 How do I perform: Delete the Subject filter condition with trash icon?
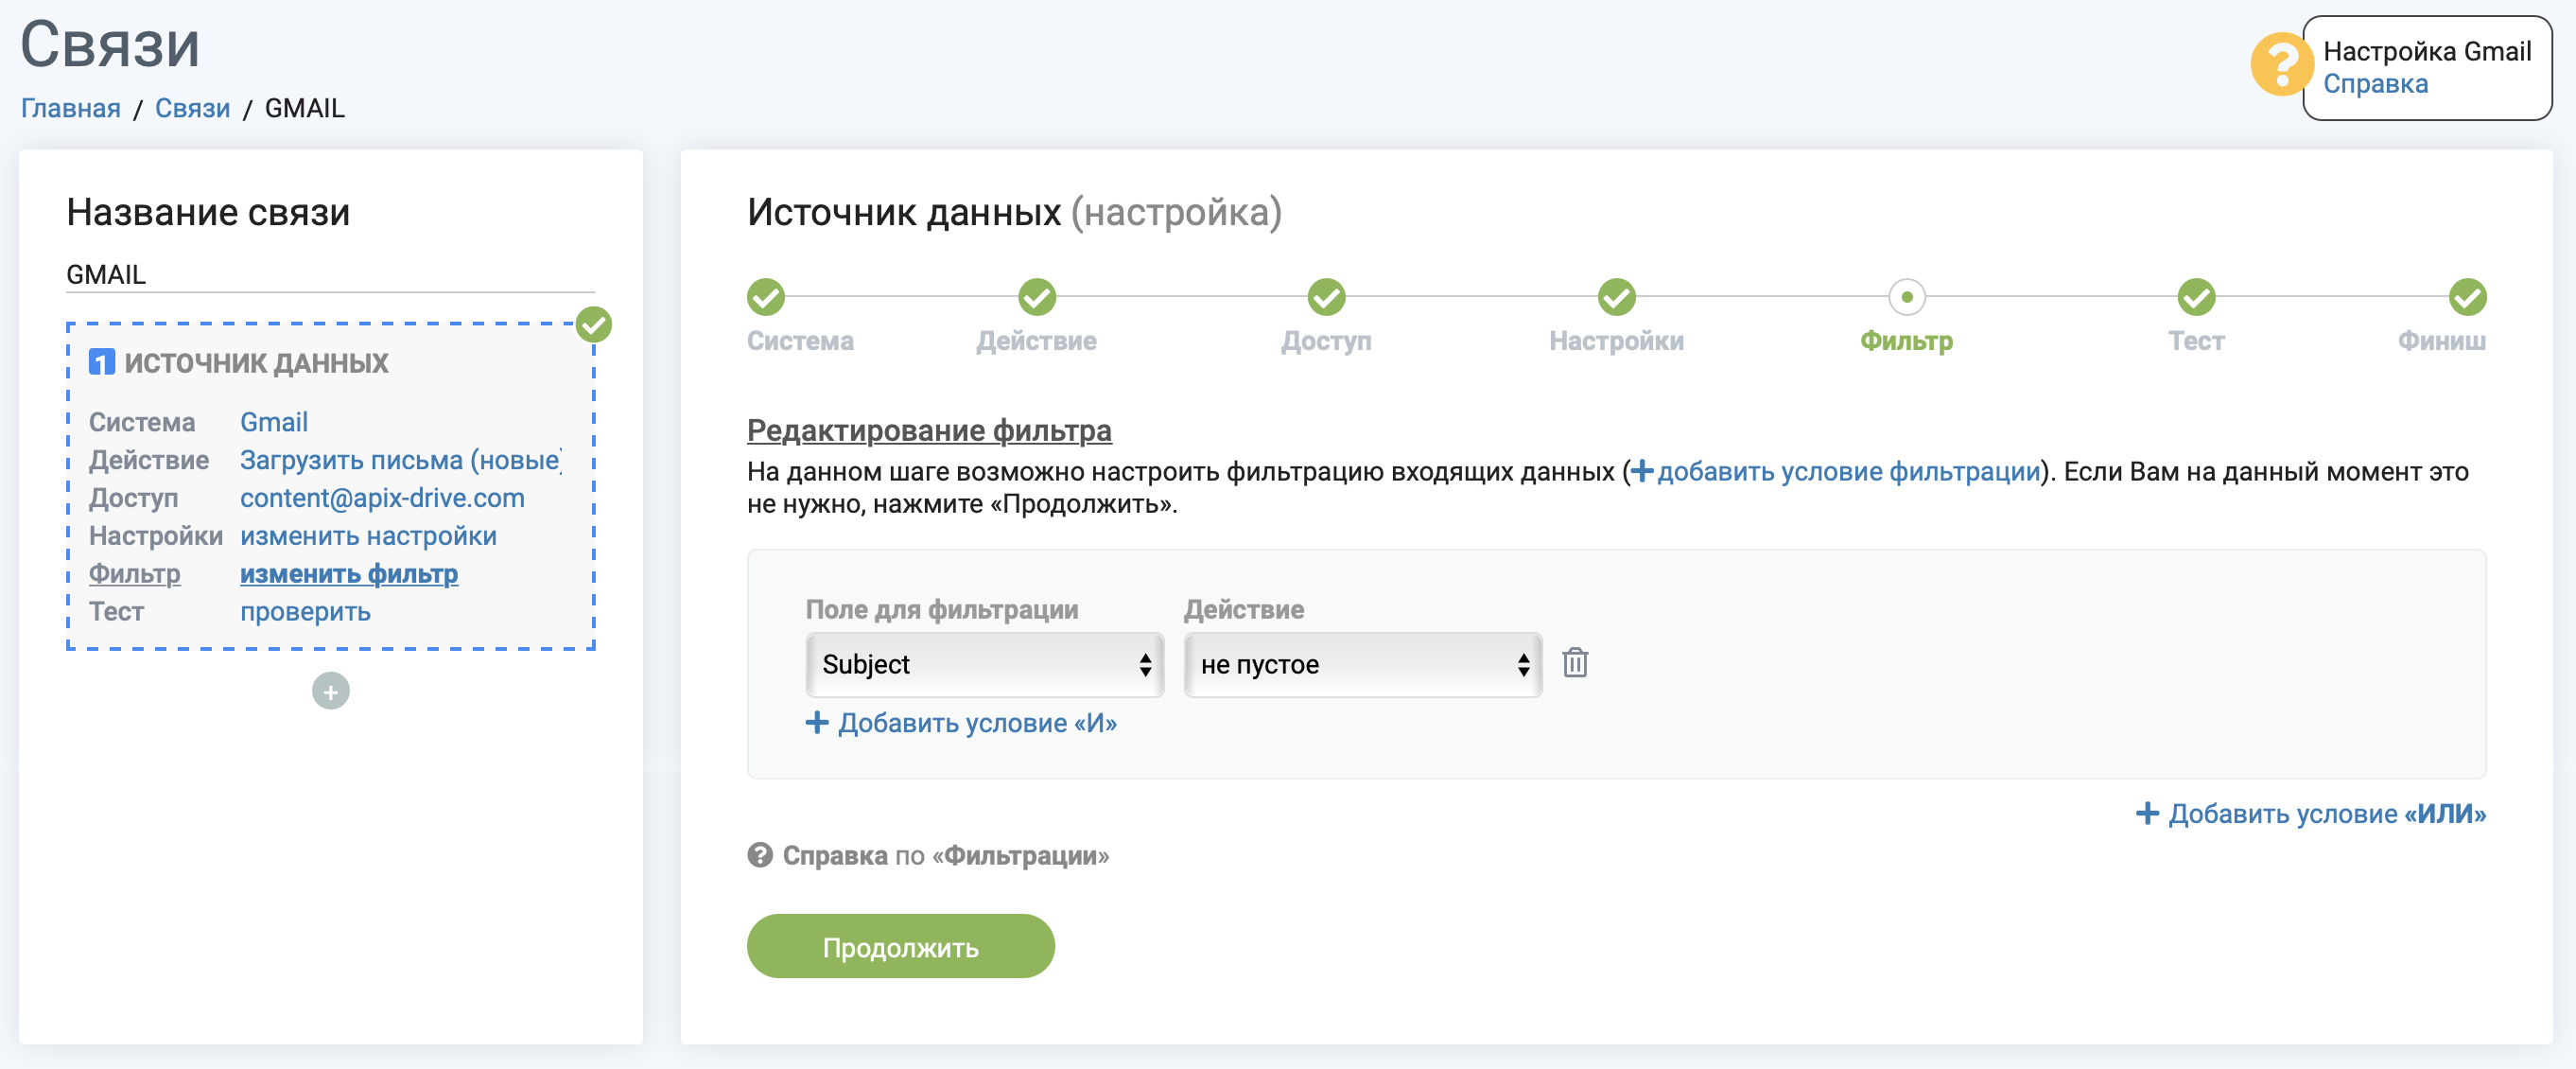point(1575,663)
